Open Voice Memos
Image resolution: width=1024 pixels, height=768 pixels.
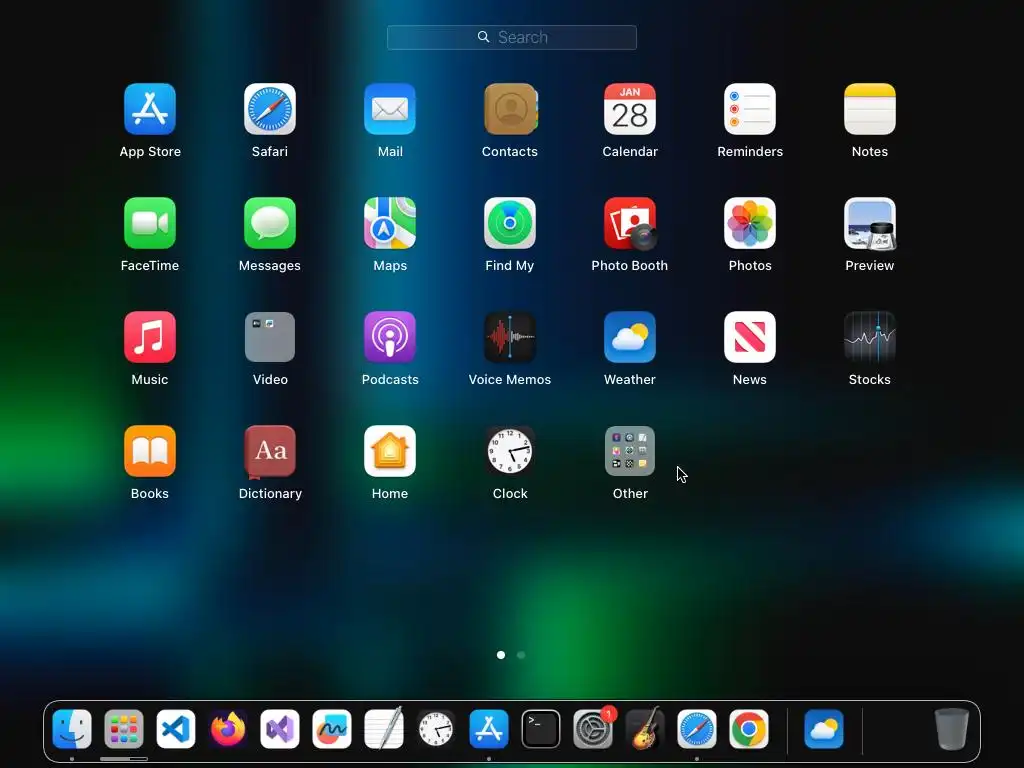coord(510,337)
